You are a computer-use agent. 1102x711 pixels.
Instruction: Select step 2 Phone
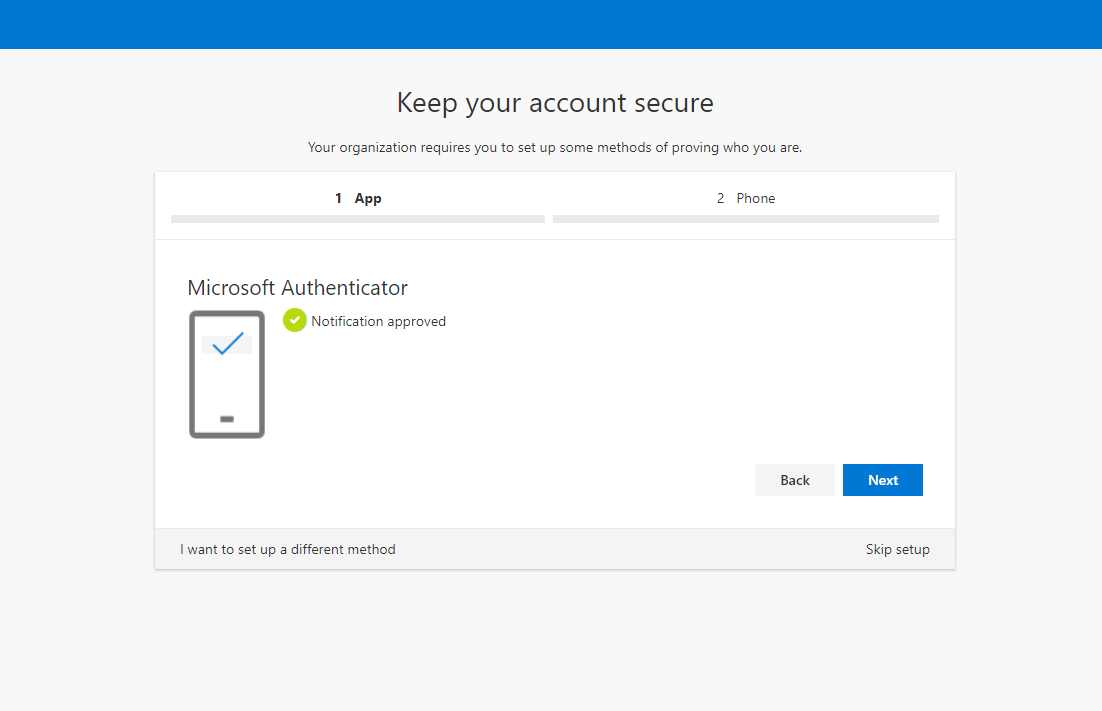(746, 198)
